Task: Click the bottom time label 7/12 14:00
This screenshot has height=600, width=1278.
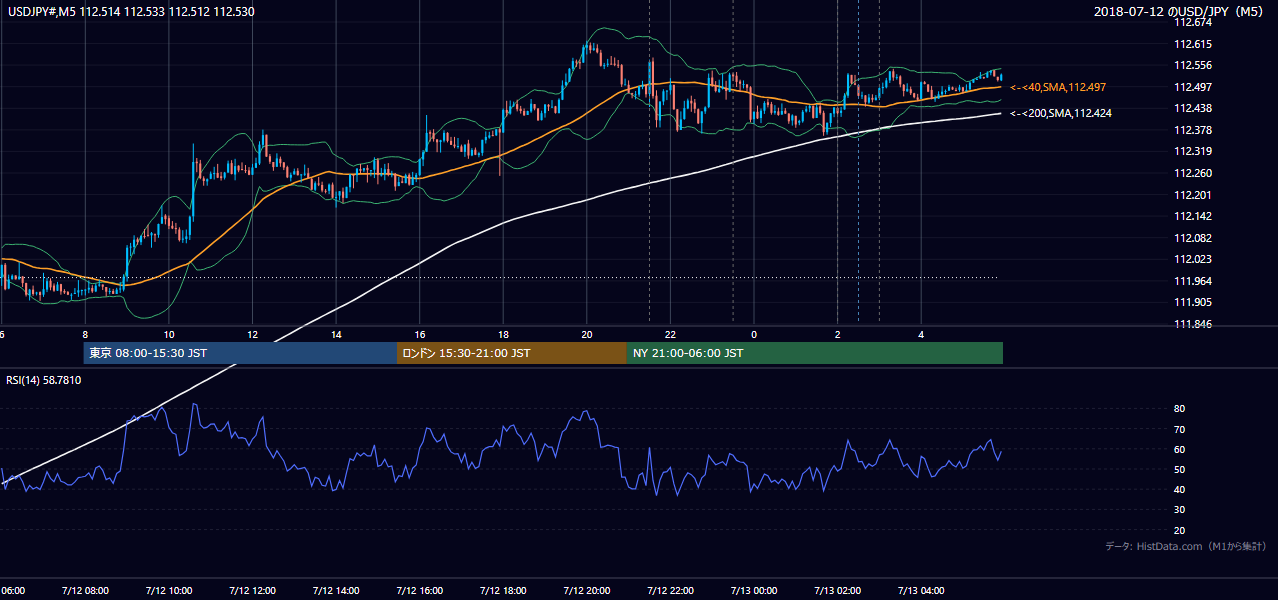Action: click(x=335, y=590)
